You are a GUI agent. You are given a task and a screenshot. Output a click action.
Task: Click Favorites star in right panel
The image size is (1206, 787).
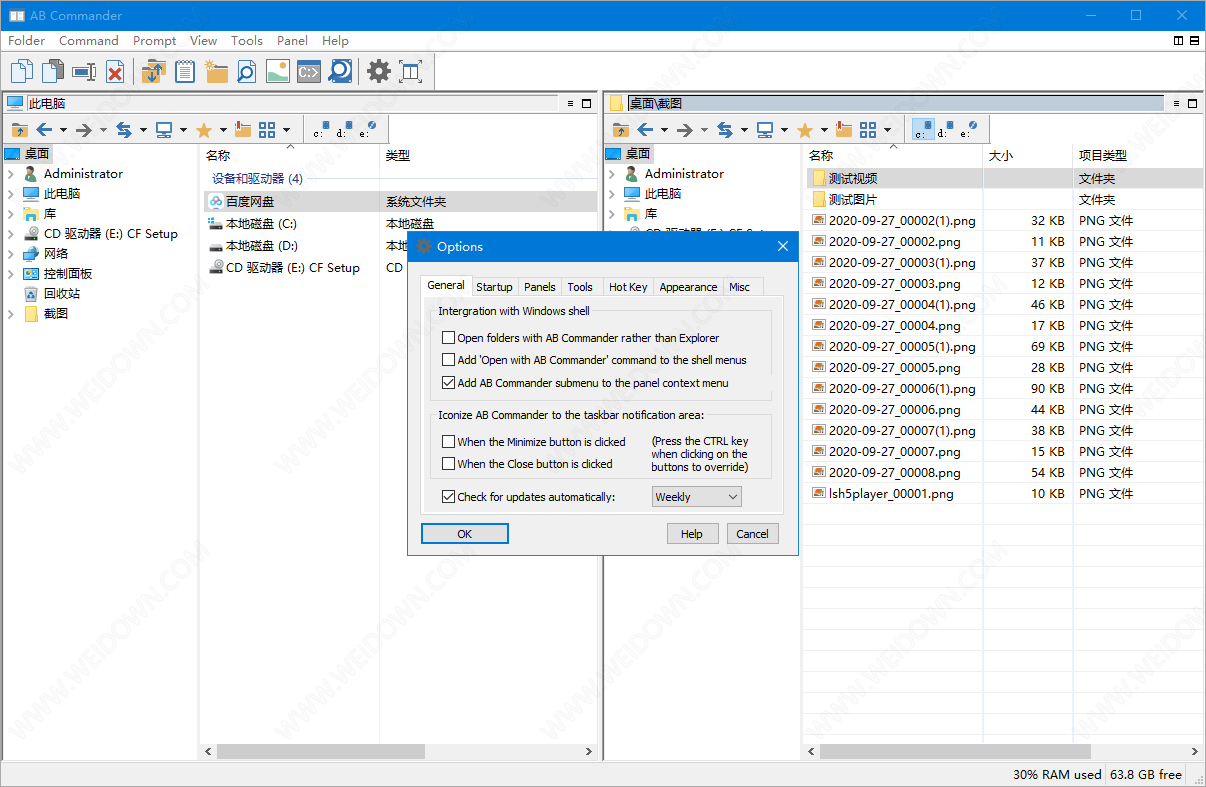[805, 130]
